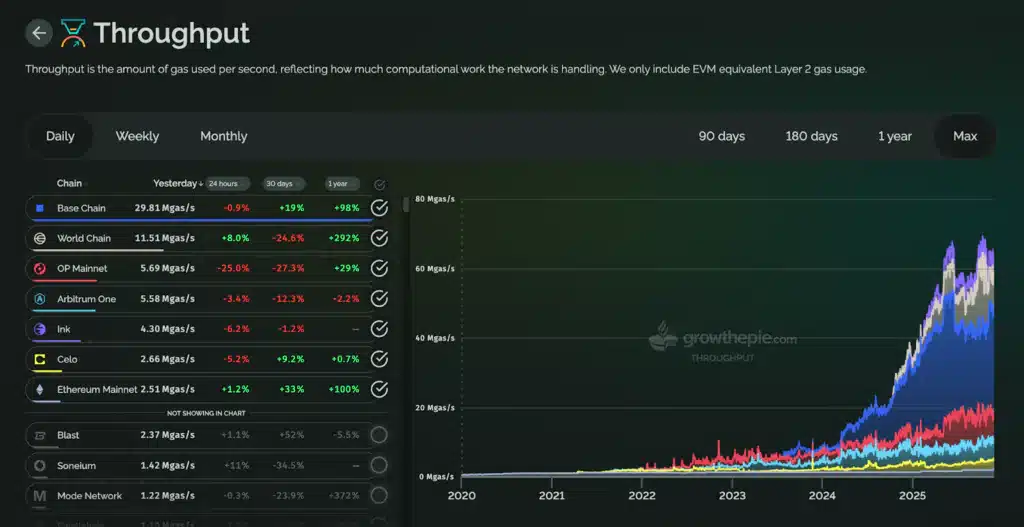Switch to the Daily tab
Viewport: 1024px width, 527px height.
coord(60,136)
